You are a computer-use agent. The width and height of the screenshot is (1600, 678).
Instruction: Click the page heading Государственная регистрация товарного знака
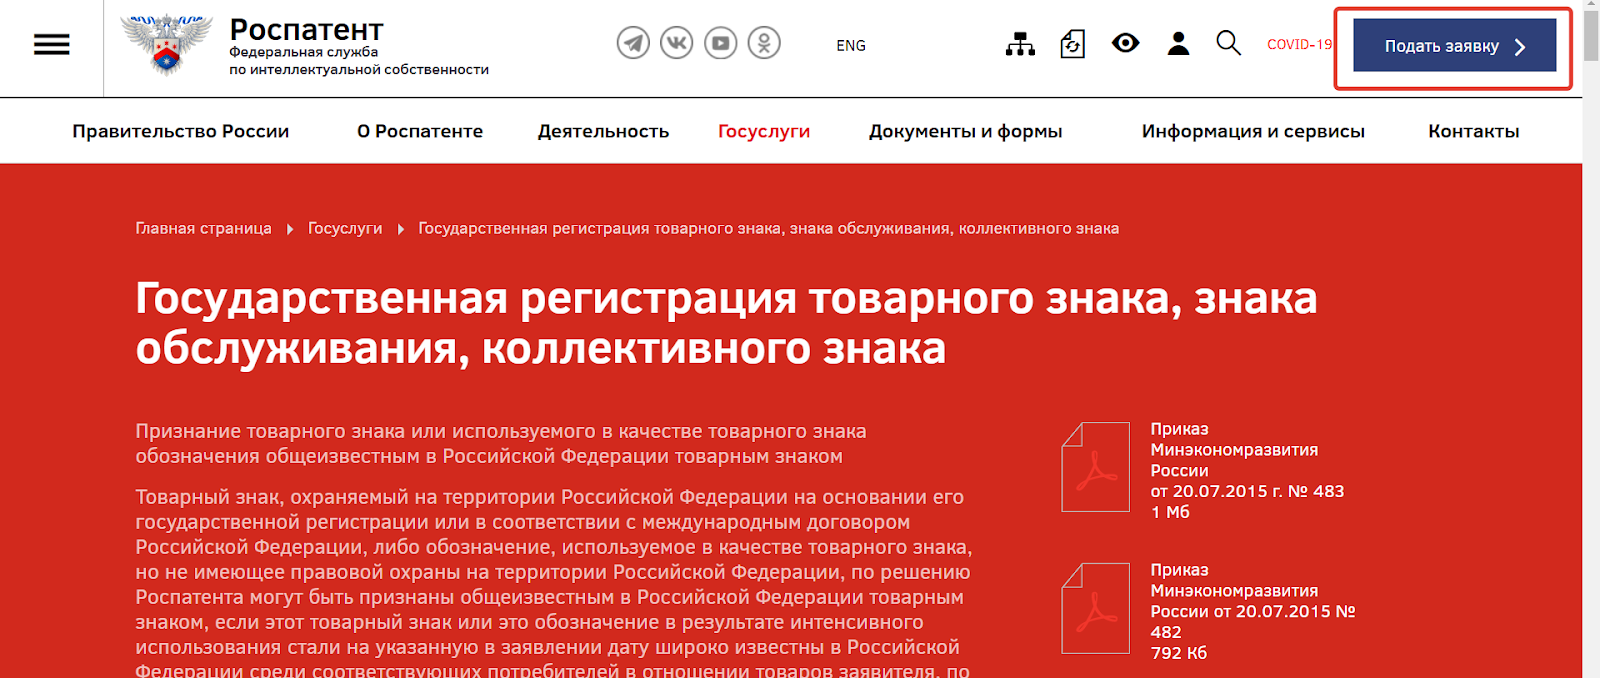[726, 323]
